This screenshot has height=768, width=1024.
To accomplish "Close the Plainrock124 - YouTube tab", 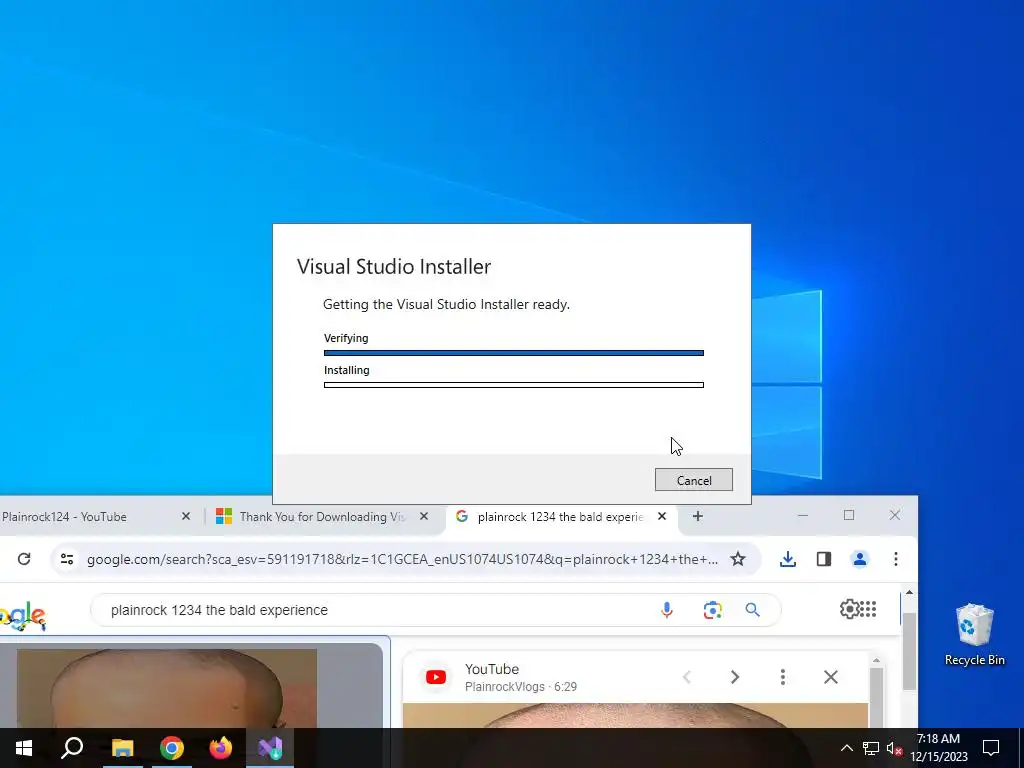I will 185,517.
